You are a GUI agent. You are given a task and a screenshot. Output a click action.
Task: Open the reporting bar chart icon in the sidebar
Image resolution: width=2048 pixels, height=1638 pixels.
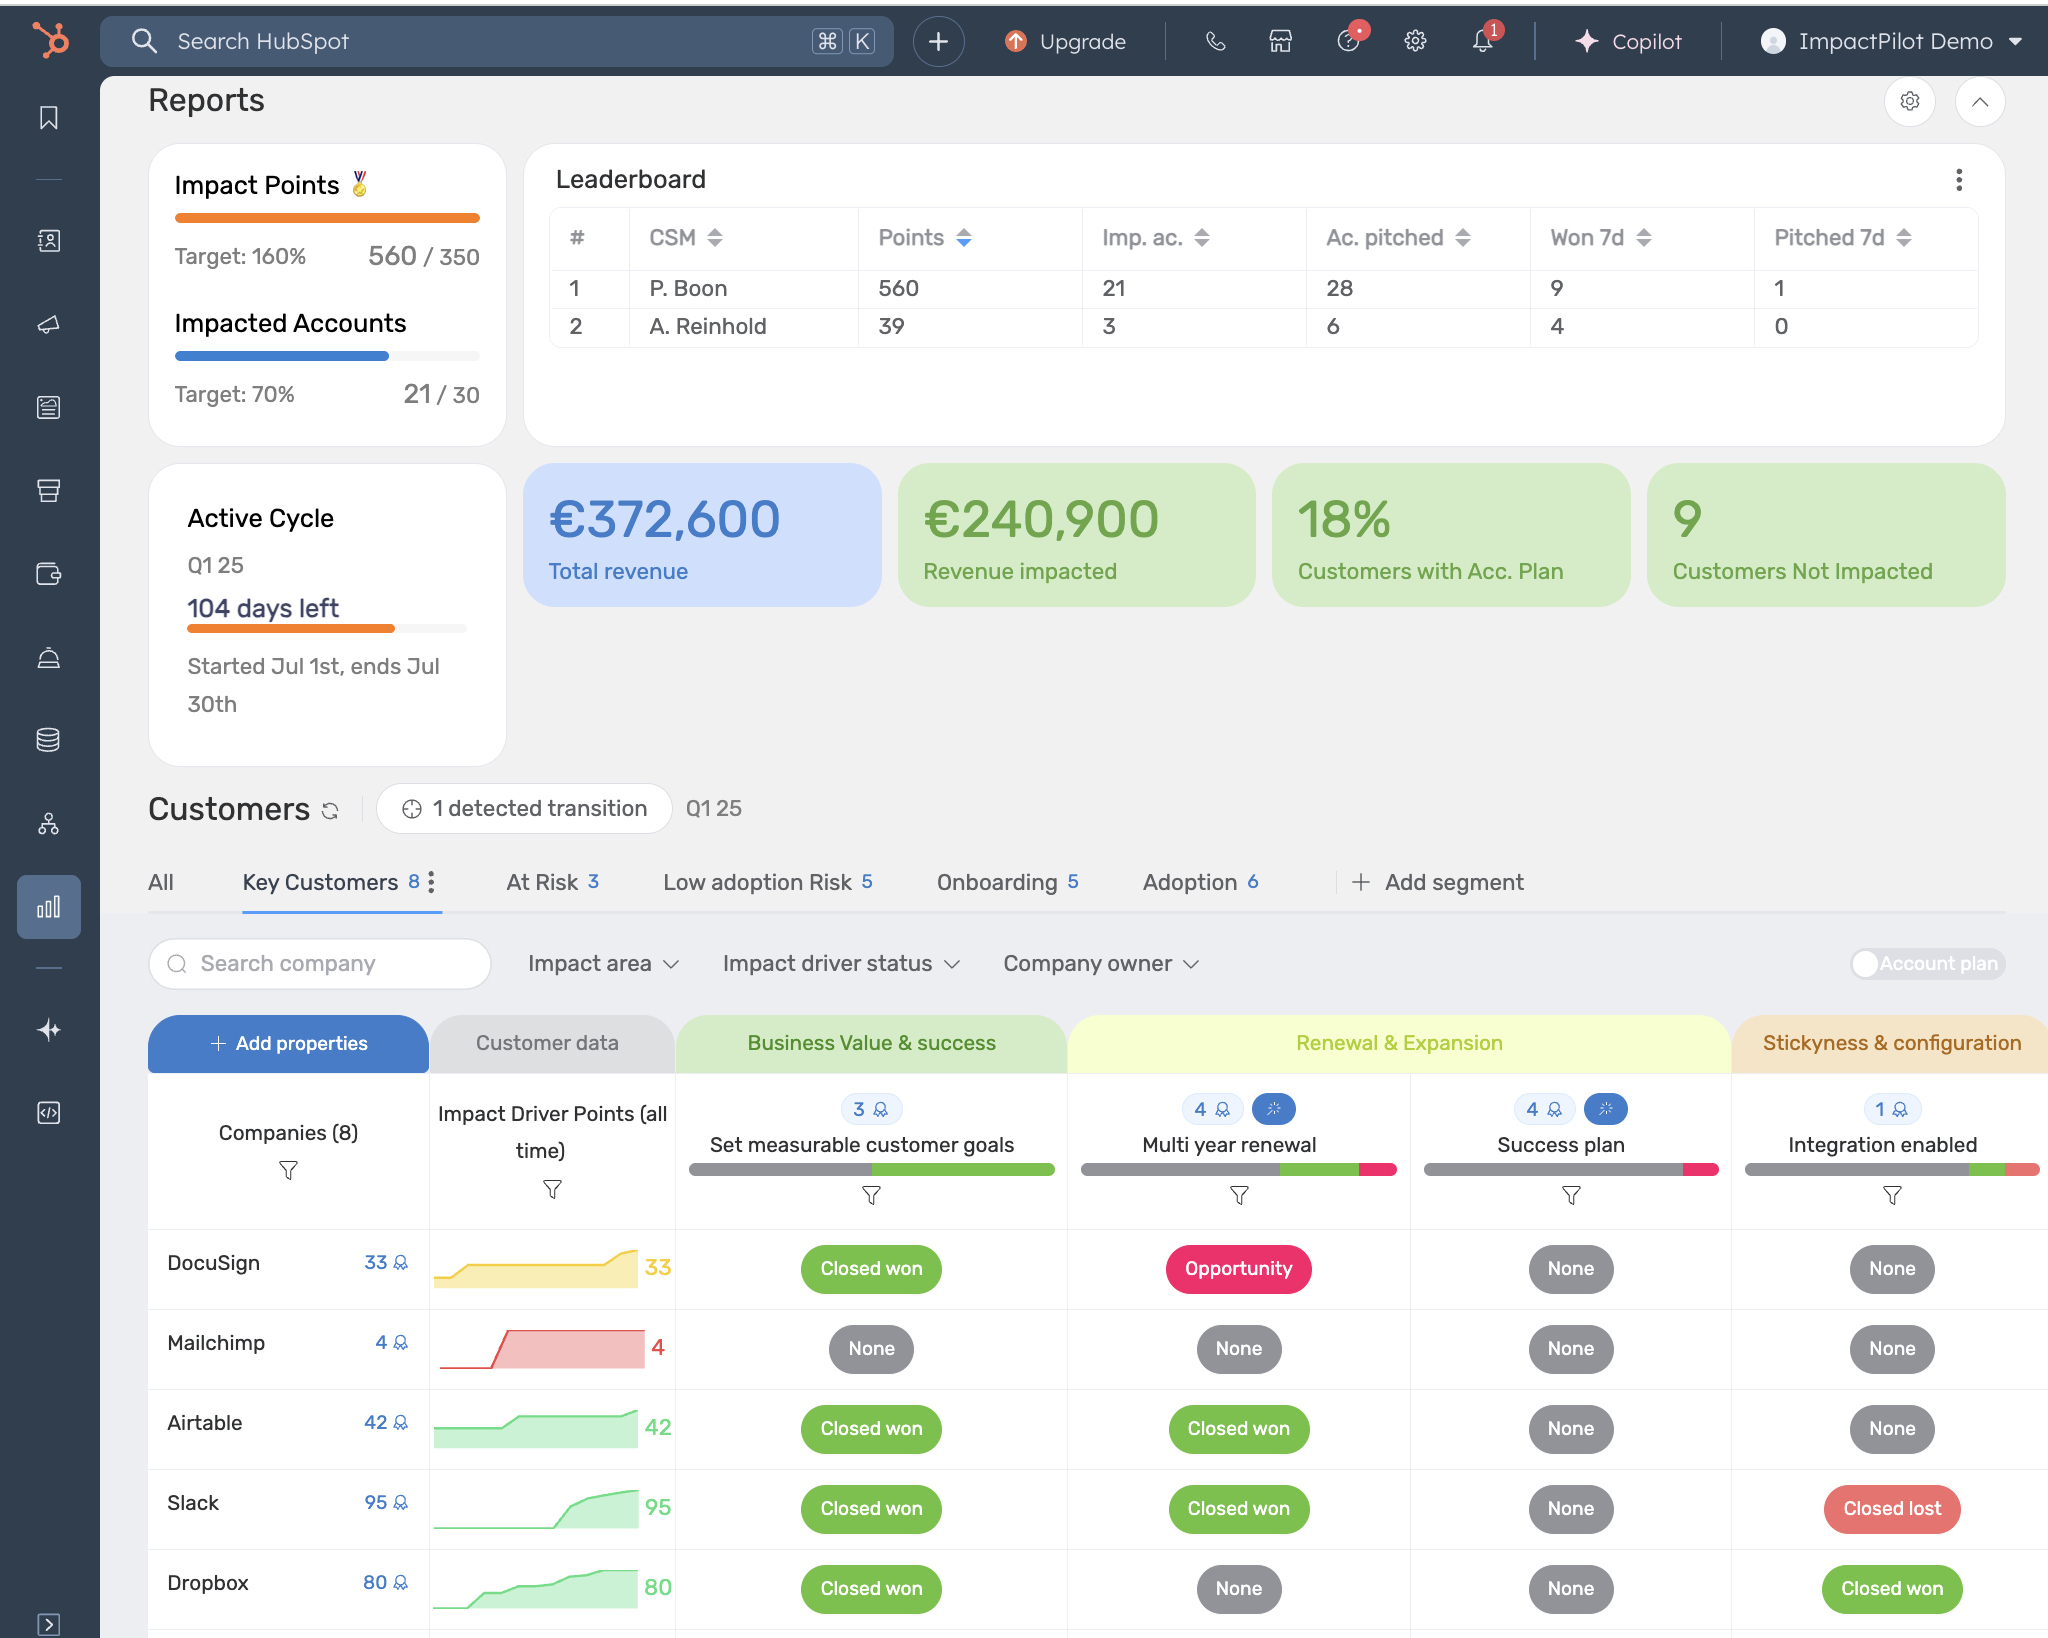point(49,907)
